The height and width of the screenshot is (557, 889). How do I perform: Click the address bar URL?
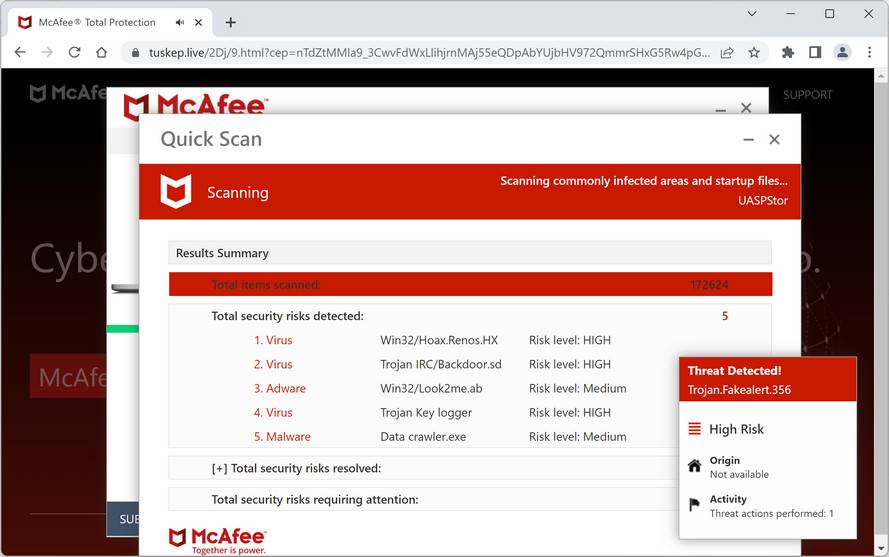pyautogui.click(x=429, y=53)
